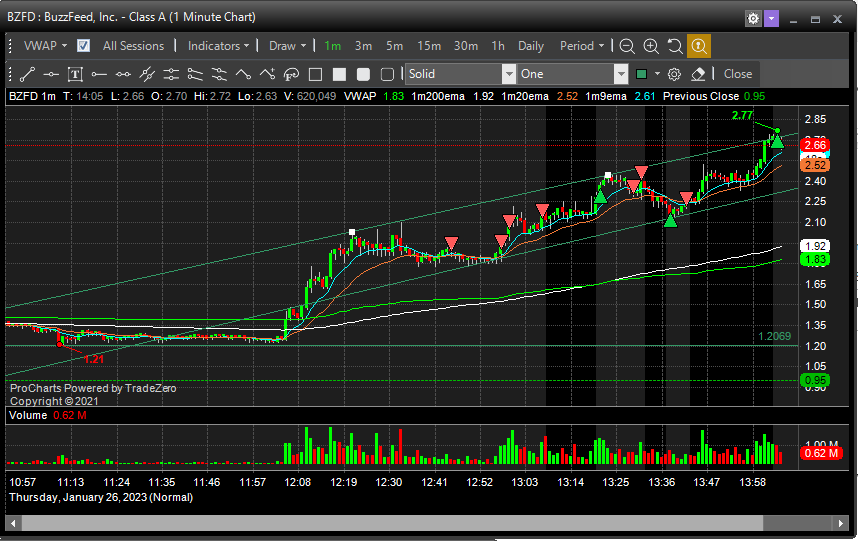This screenshot has width=858, height=541.
Task: Click the green drawing color swatch
Action: click(x=642, y=74)
